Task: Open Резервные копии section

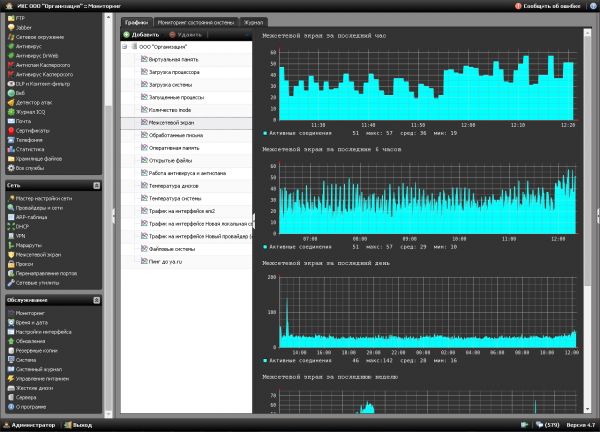Action: [38, 350]
